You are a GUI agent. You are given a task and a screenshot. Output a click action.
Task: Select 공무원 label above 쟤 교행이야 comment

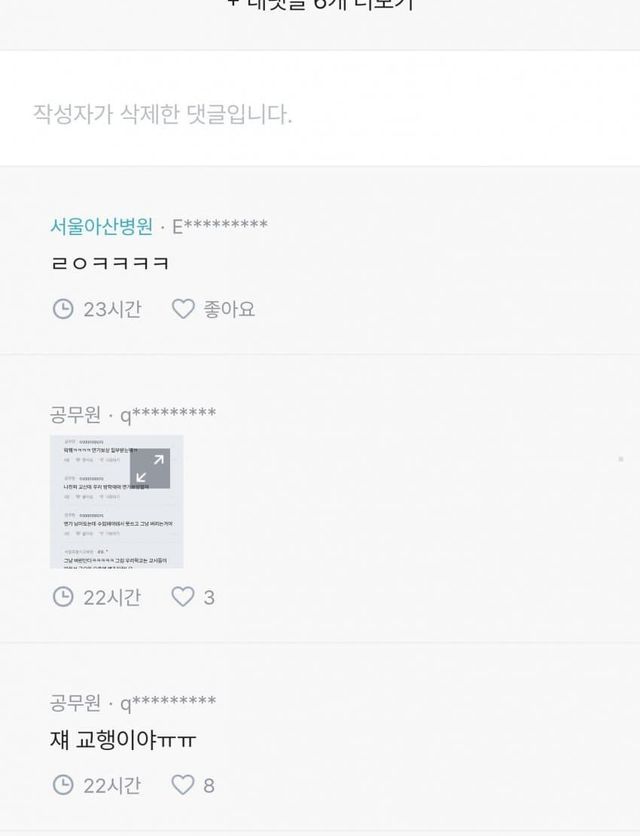(75, 702)
